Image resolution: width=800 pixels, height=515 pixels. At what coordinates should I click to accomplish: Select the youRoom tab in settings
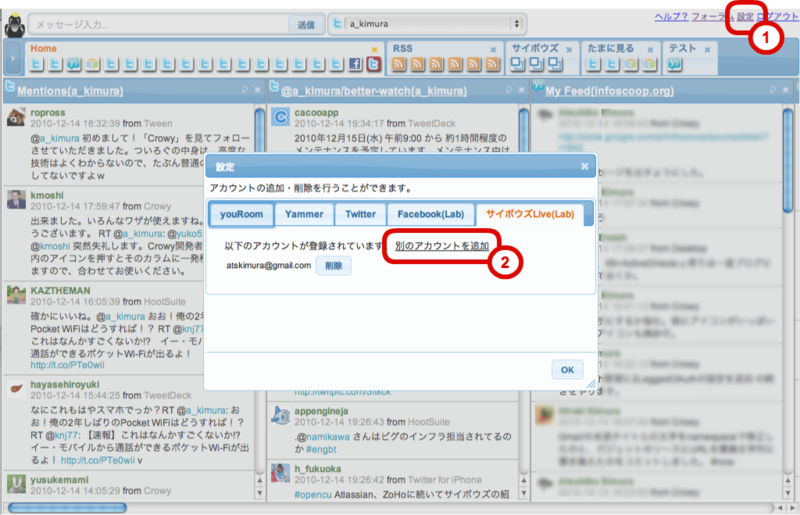(x=242, y=214)
